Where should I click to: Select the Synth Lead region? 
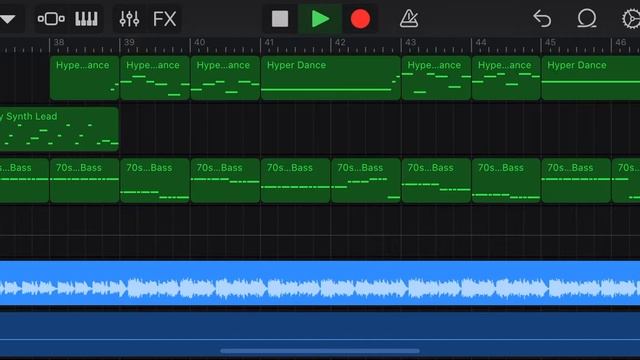click(x=59, y=129)
